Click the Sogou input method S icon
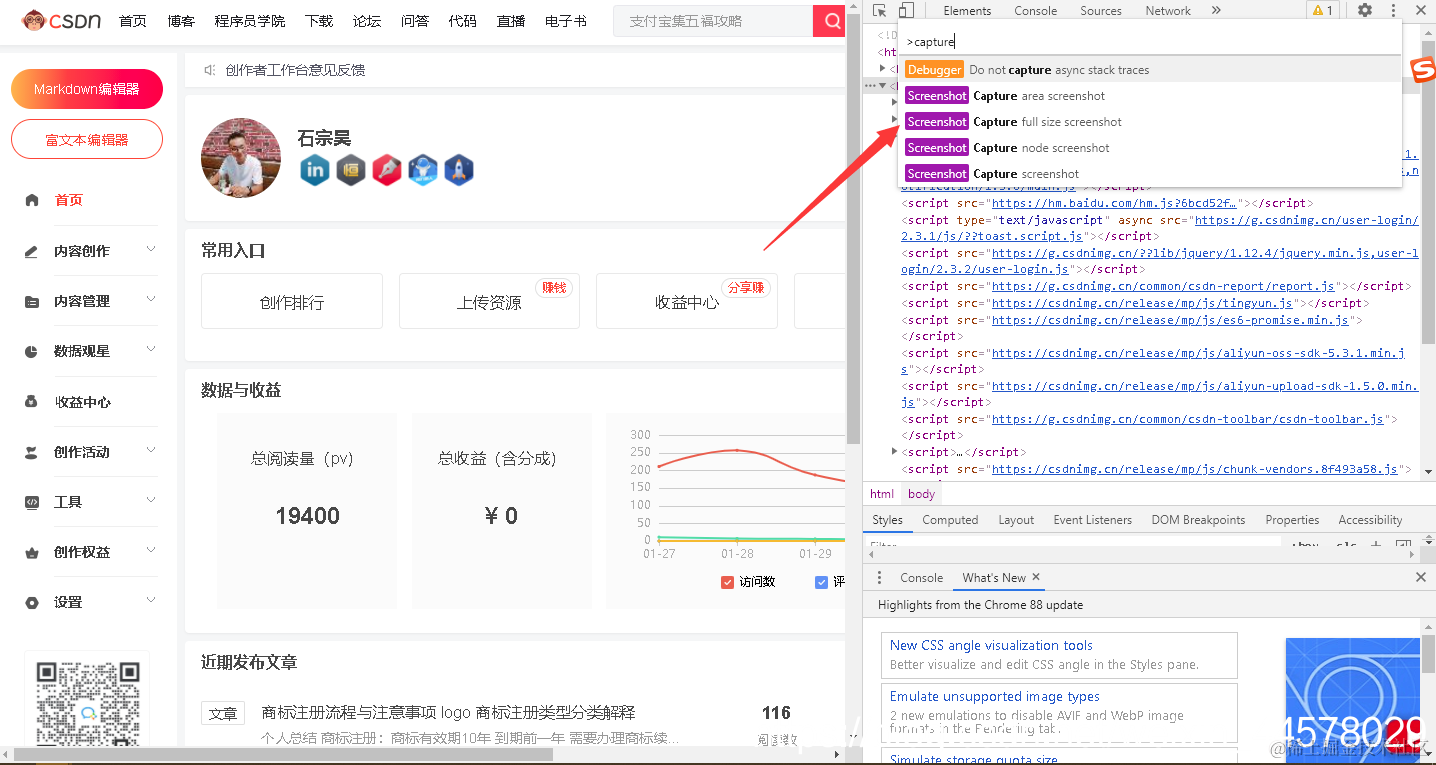The height and width of the screenshot is (765, 1436). coord(1422,69)
